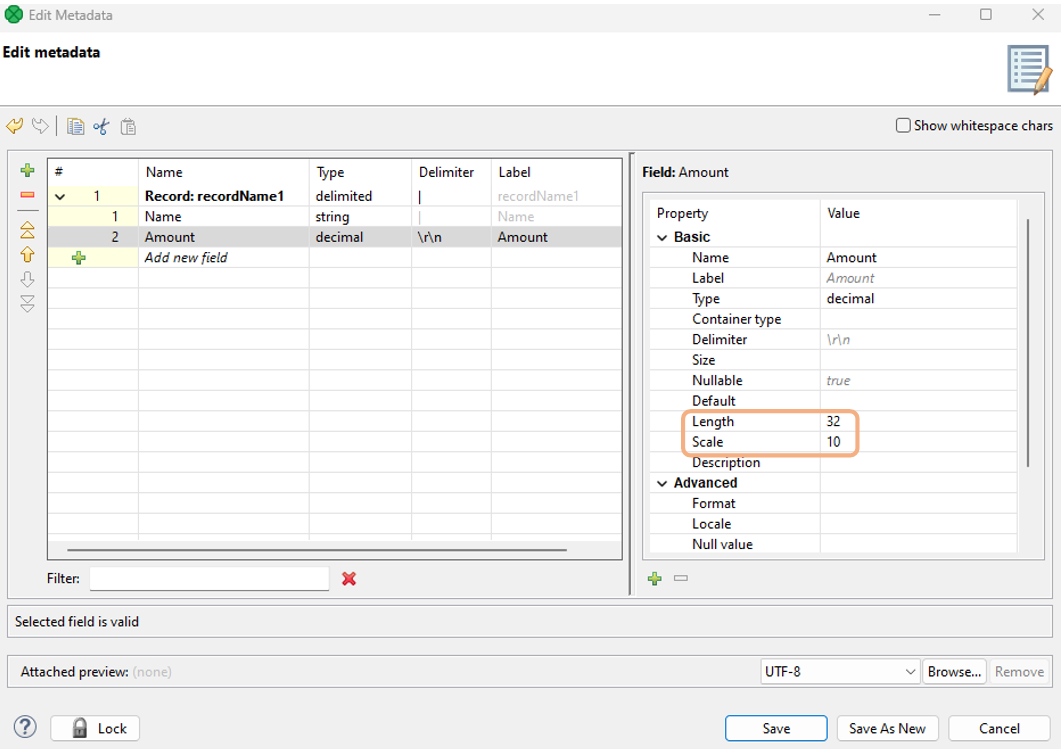Click the Save As New button

pos(887,728)
